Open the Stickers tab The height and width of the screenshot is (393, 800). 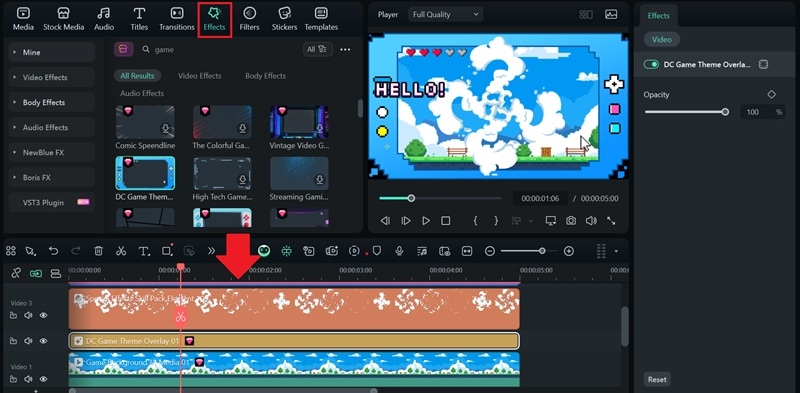(284, 19)
